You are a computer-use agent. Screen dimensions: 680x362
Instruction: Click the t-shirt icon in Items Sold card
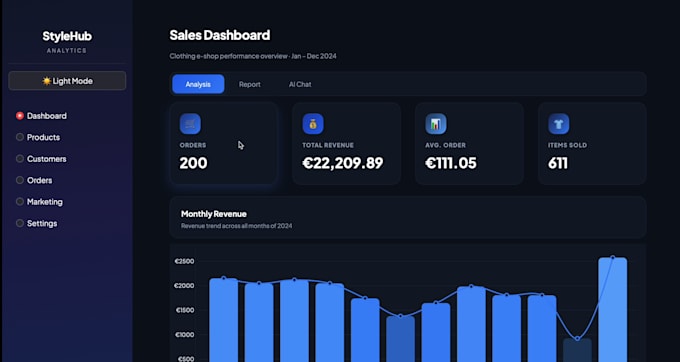coord(559,124)
